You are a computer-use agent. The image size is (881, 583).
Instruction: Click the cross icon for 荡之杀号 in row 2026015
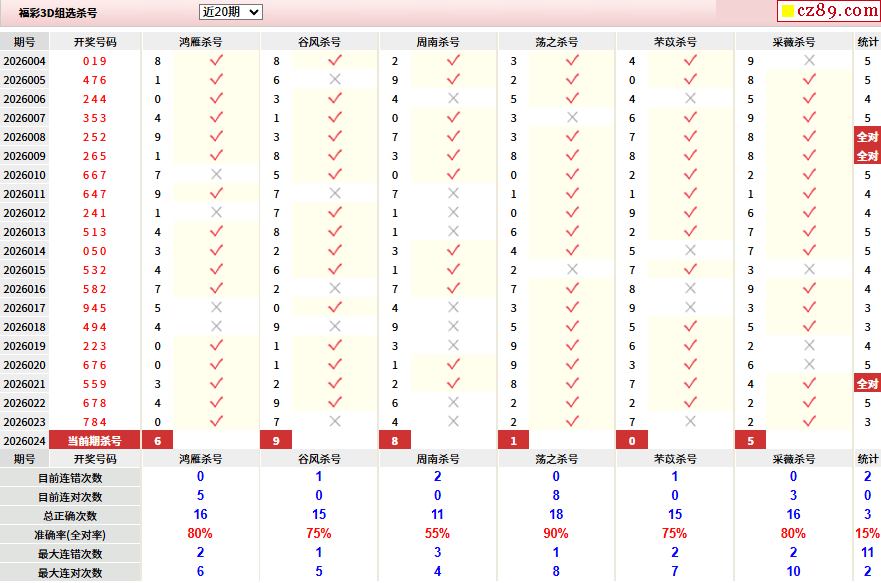[x=572, y=270]
